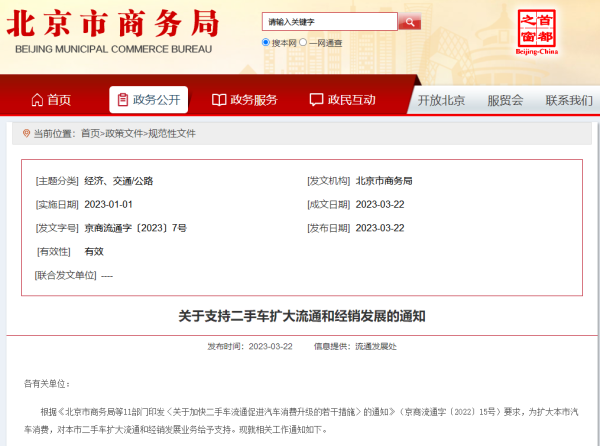
Task: Open the 政务服务 navigation menu
Action: pos(253,100)
